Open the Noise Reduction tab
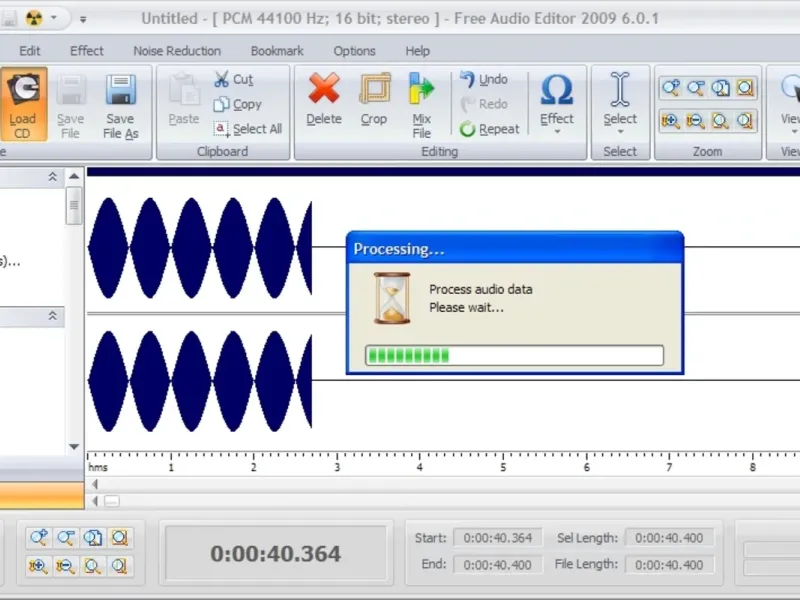Viewport: 800px width, 600px height. 177,51
